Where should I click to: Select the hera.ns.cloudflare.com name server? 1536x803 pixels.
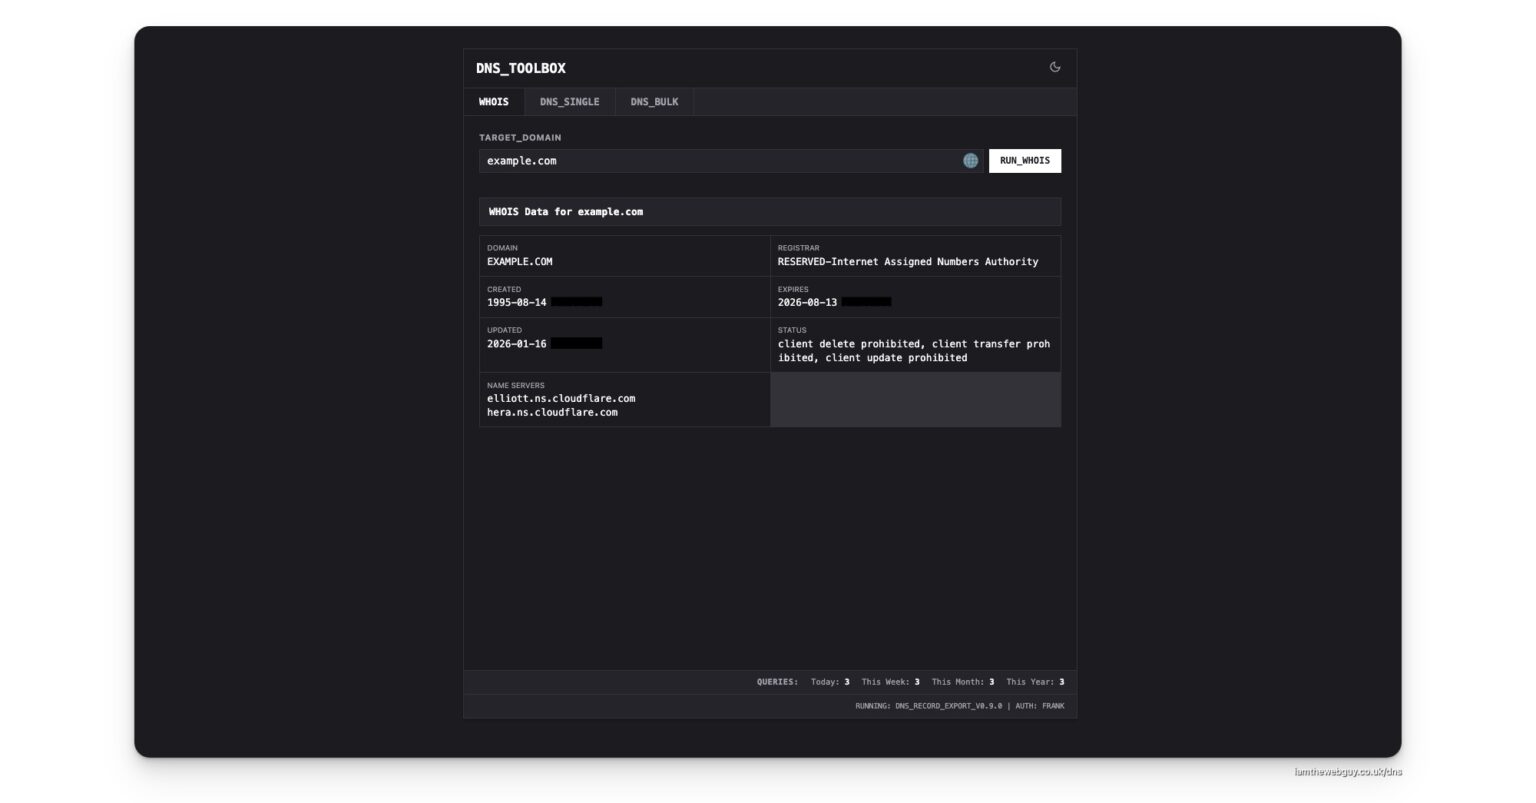tap(552, 412)
